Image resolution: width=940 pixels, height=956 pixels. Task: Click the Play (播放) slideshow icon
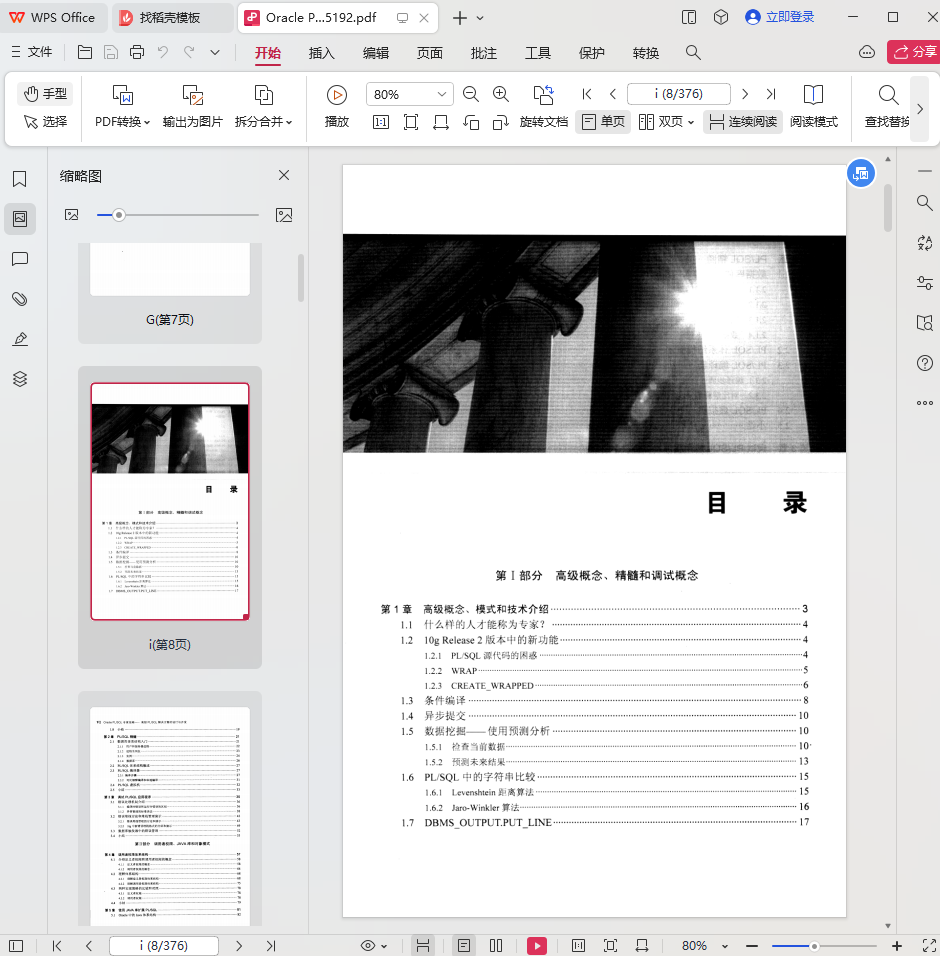coord(337,95)
